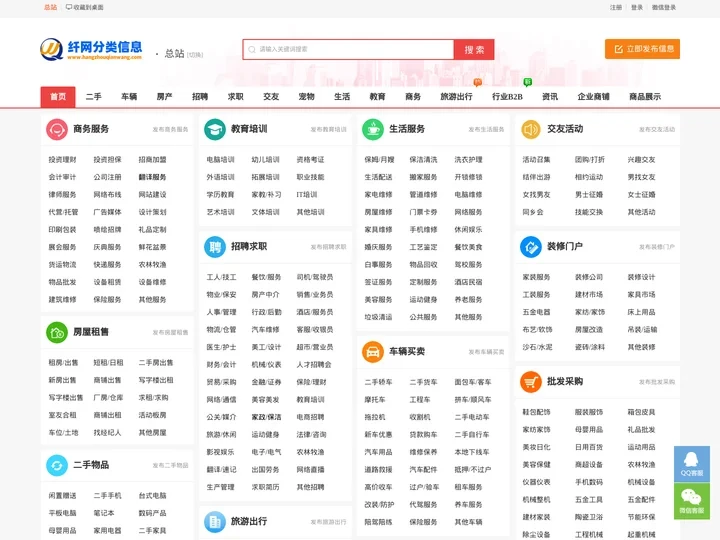
Task: Click the 商务服务 category icon
Action: 57,129
